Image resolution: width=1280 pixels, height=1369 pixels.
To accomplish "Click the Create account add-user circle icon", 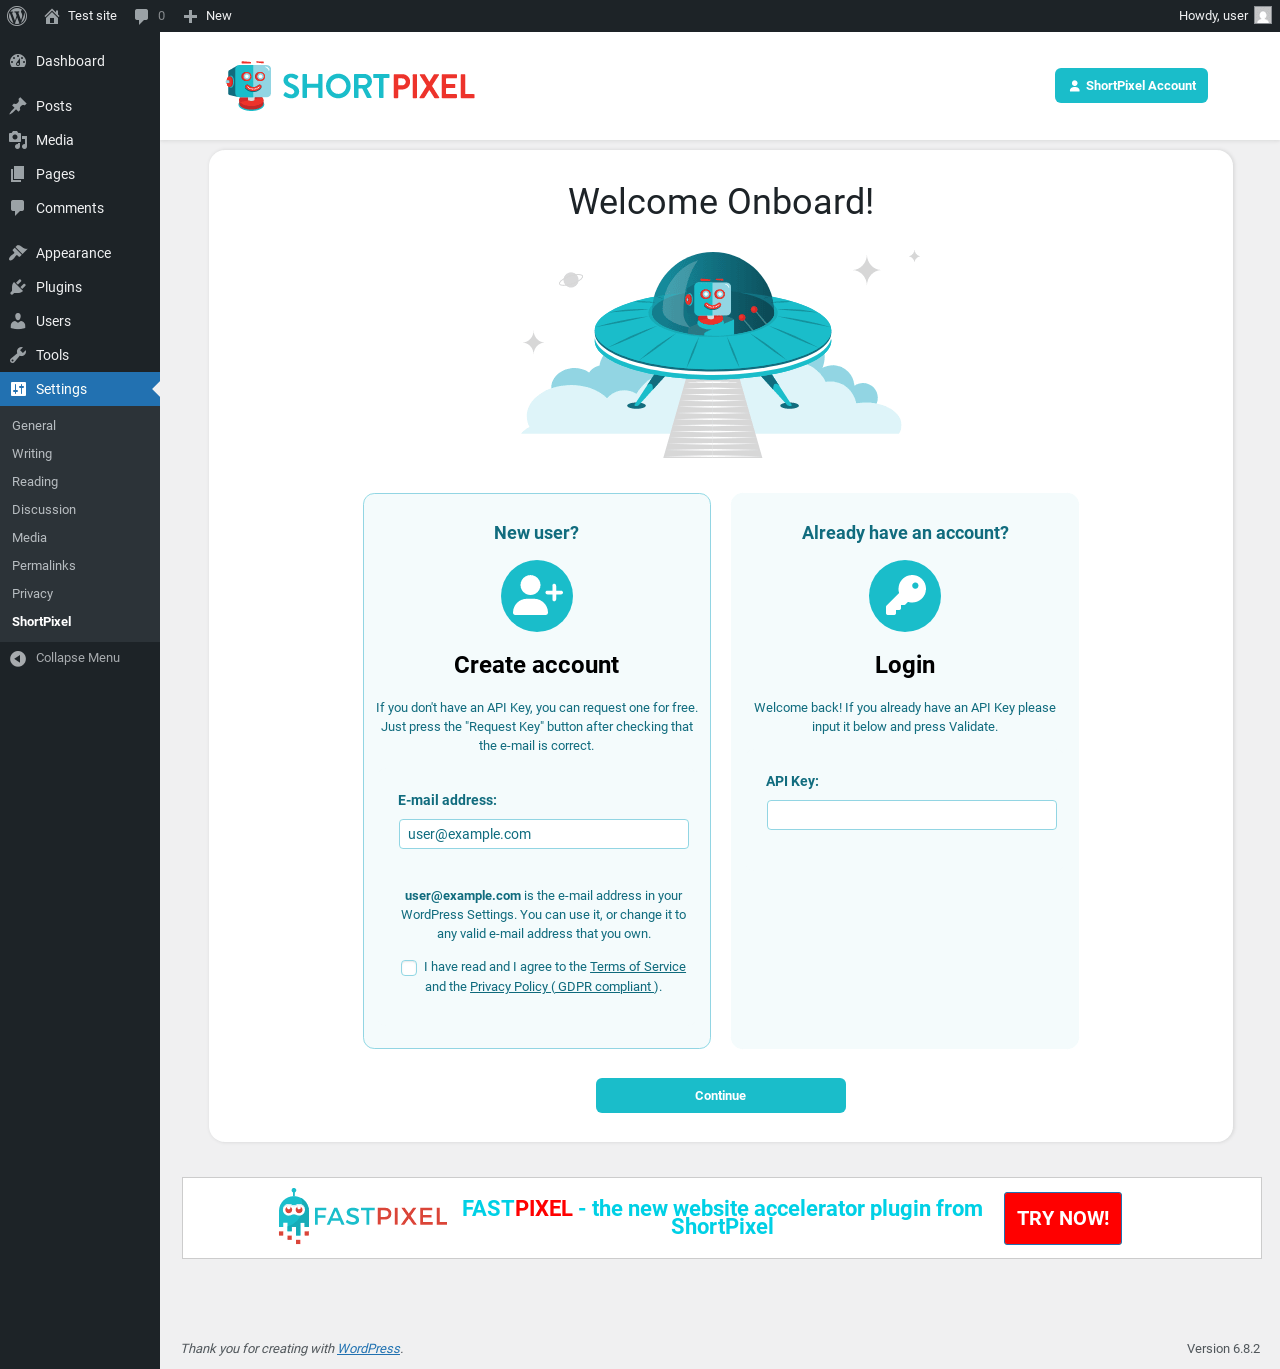I will tap(537, 596).
